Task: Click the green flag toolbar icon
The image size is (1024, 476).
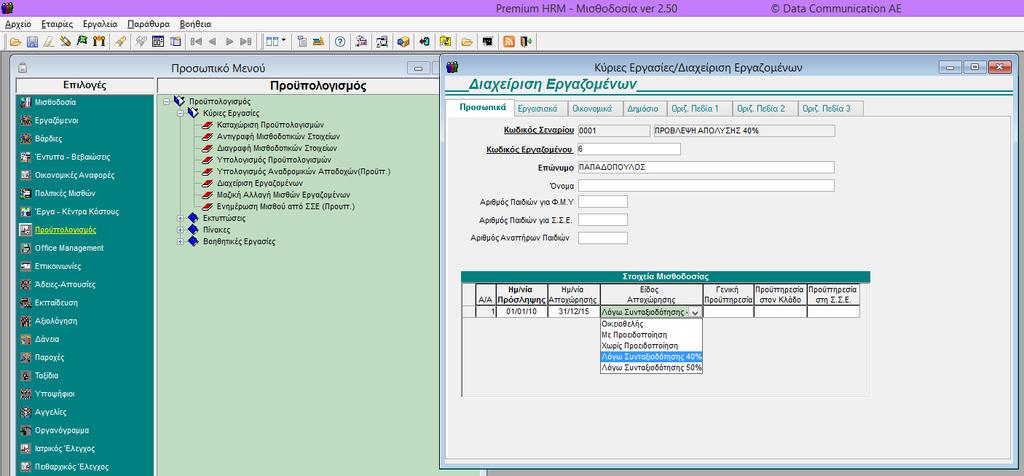Action: point(82,41)
